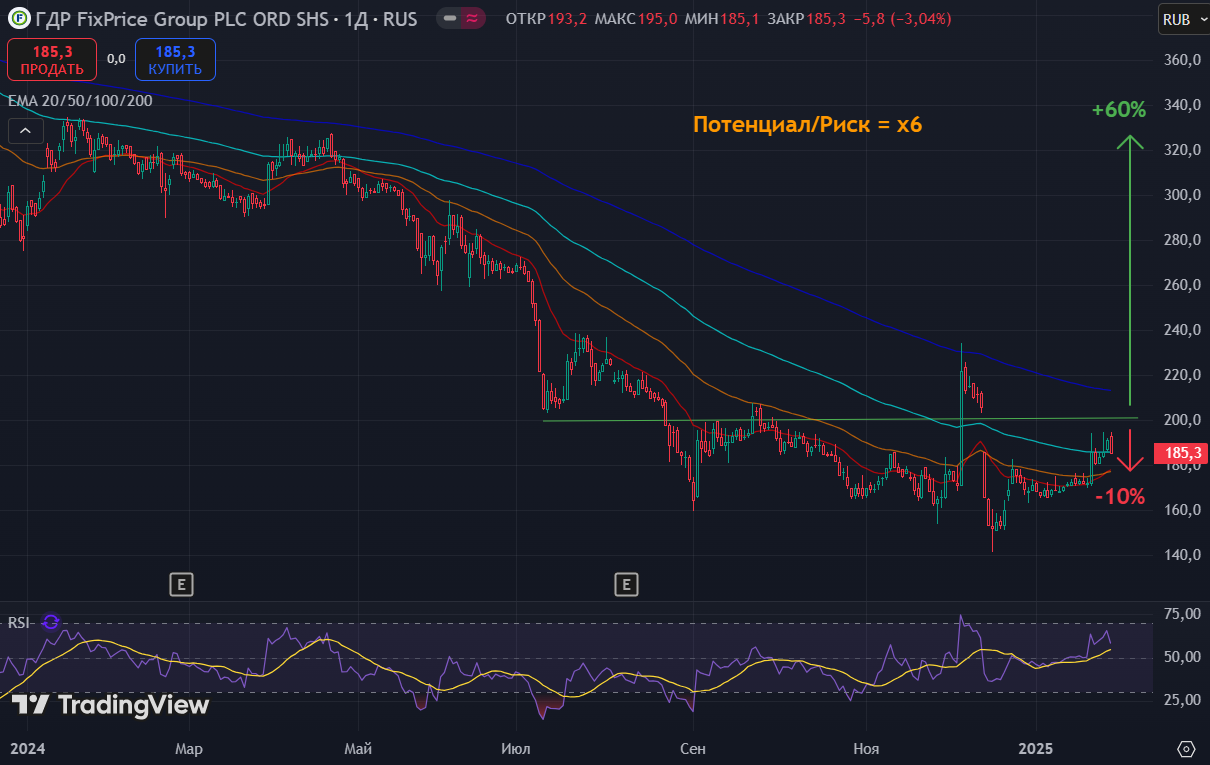
Task: Select the Потенциал/Риск = x6 text note
Action: [x=807, y=125]
